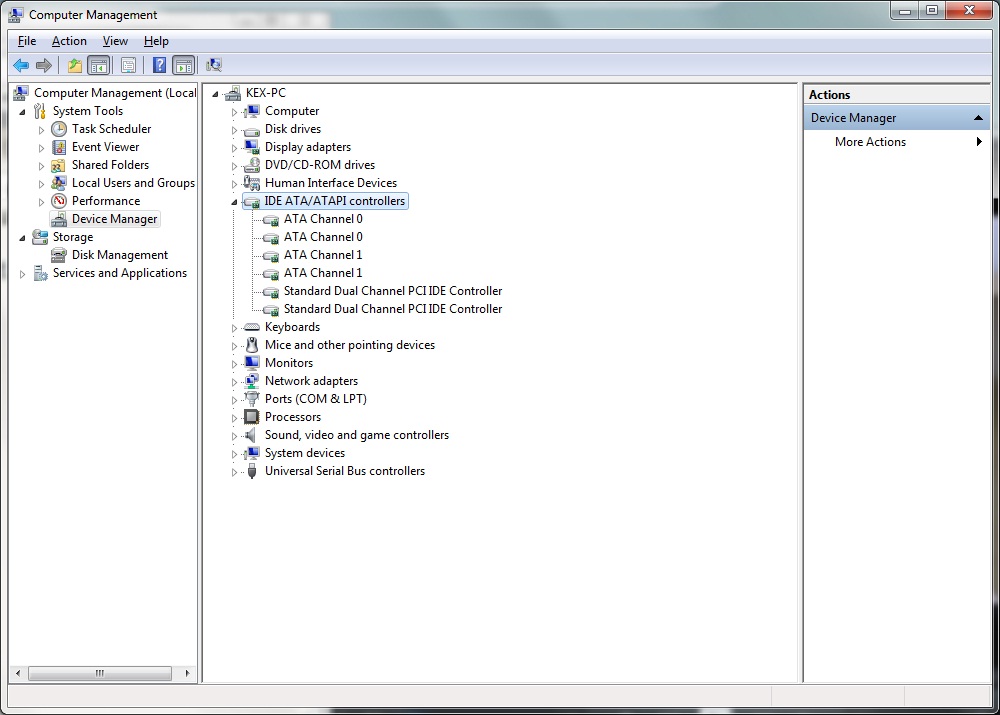
Task: Click the Shared Folders icon
Action: [x=59, y=165]
